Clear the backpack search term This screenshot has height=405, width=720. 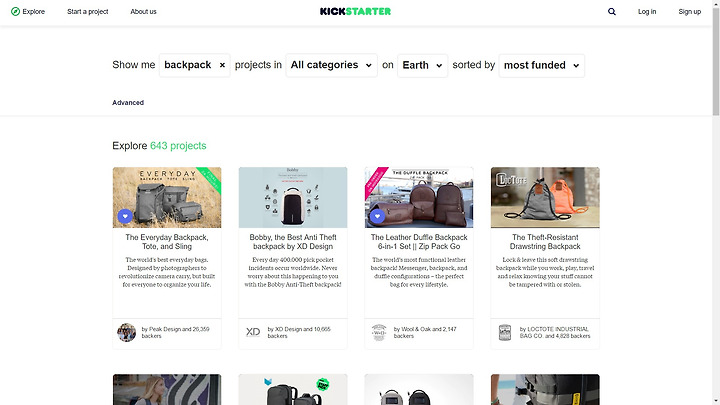(222, 65)
